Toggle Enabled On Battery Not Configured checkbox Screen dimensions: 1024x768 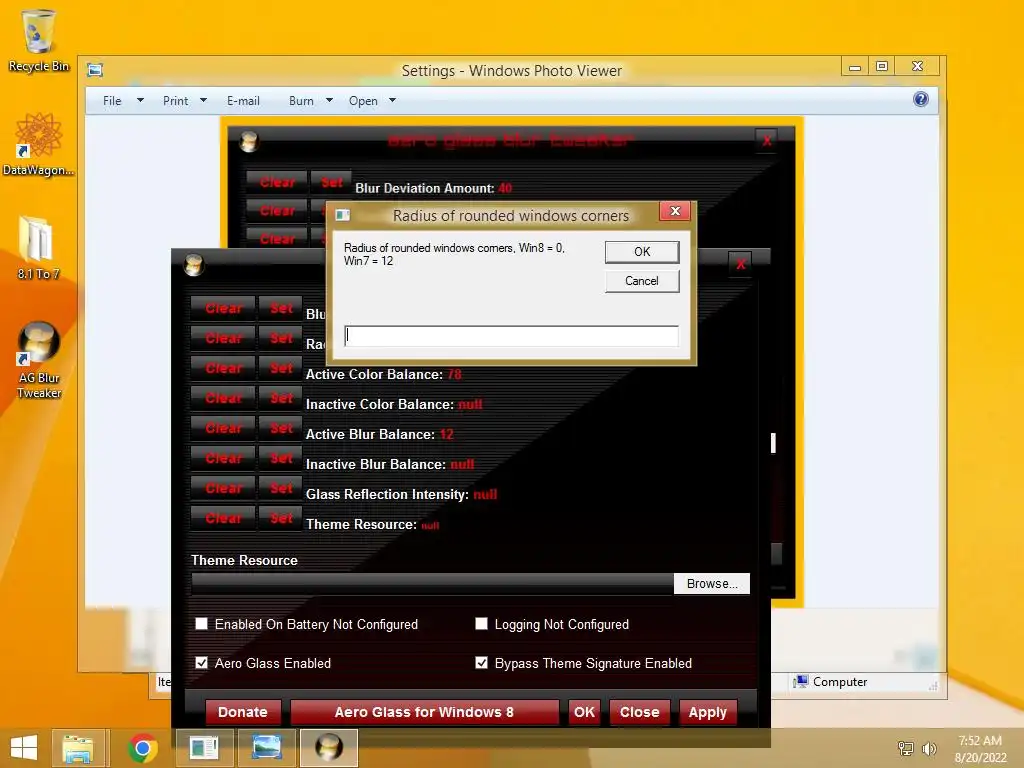point(202,624)
